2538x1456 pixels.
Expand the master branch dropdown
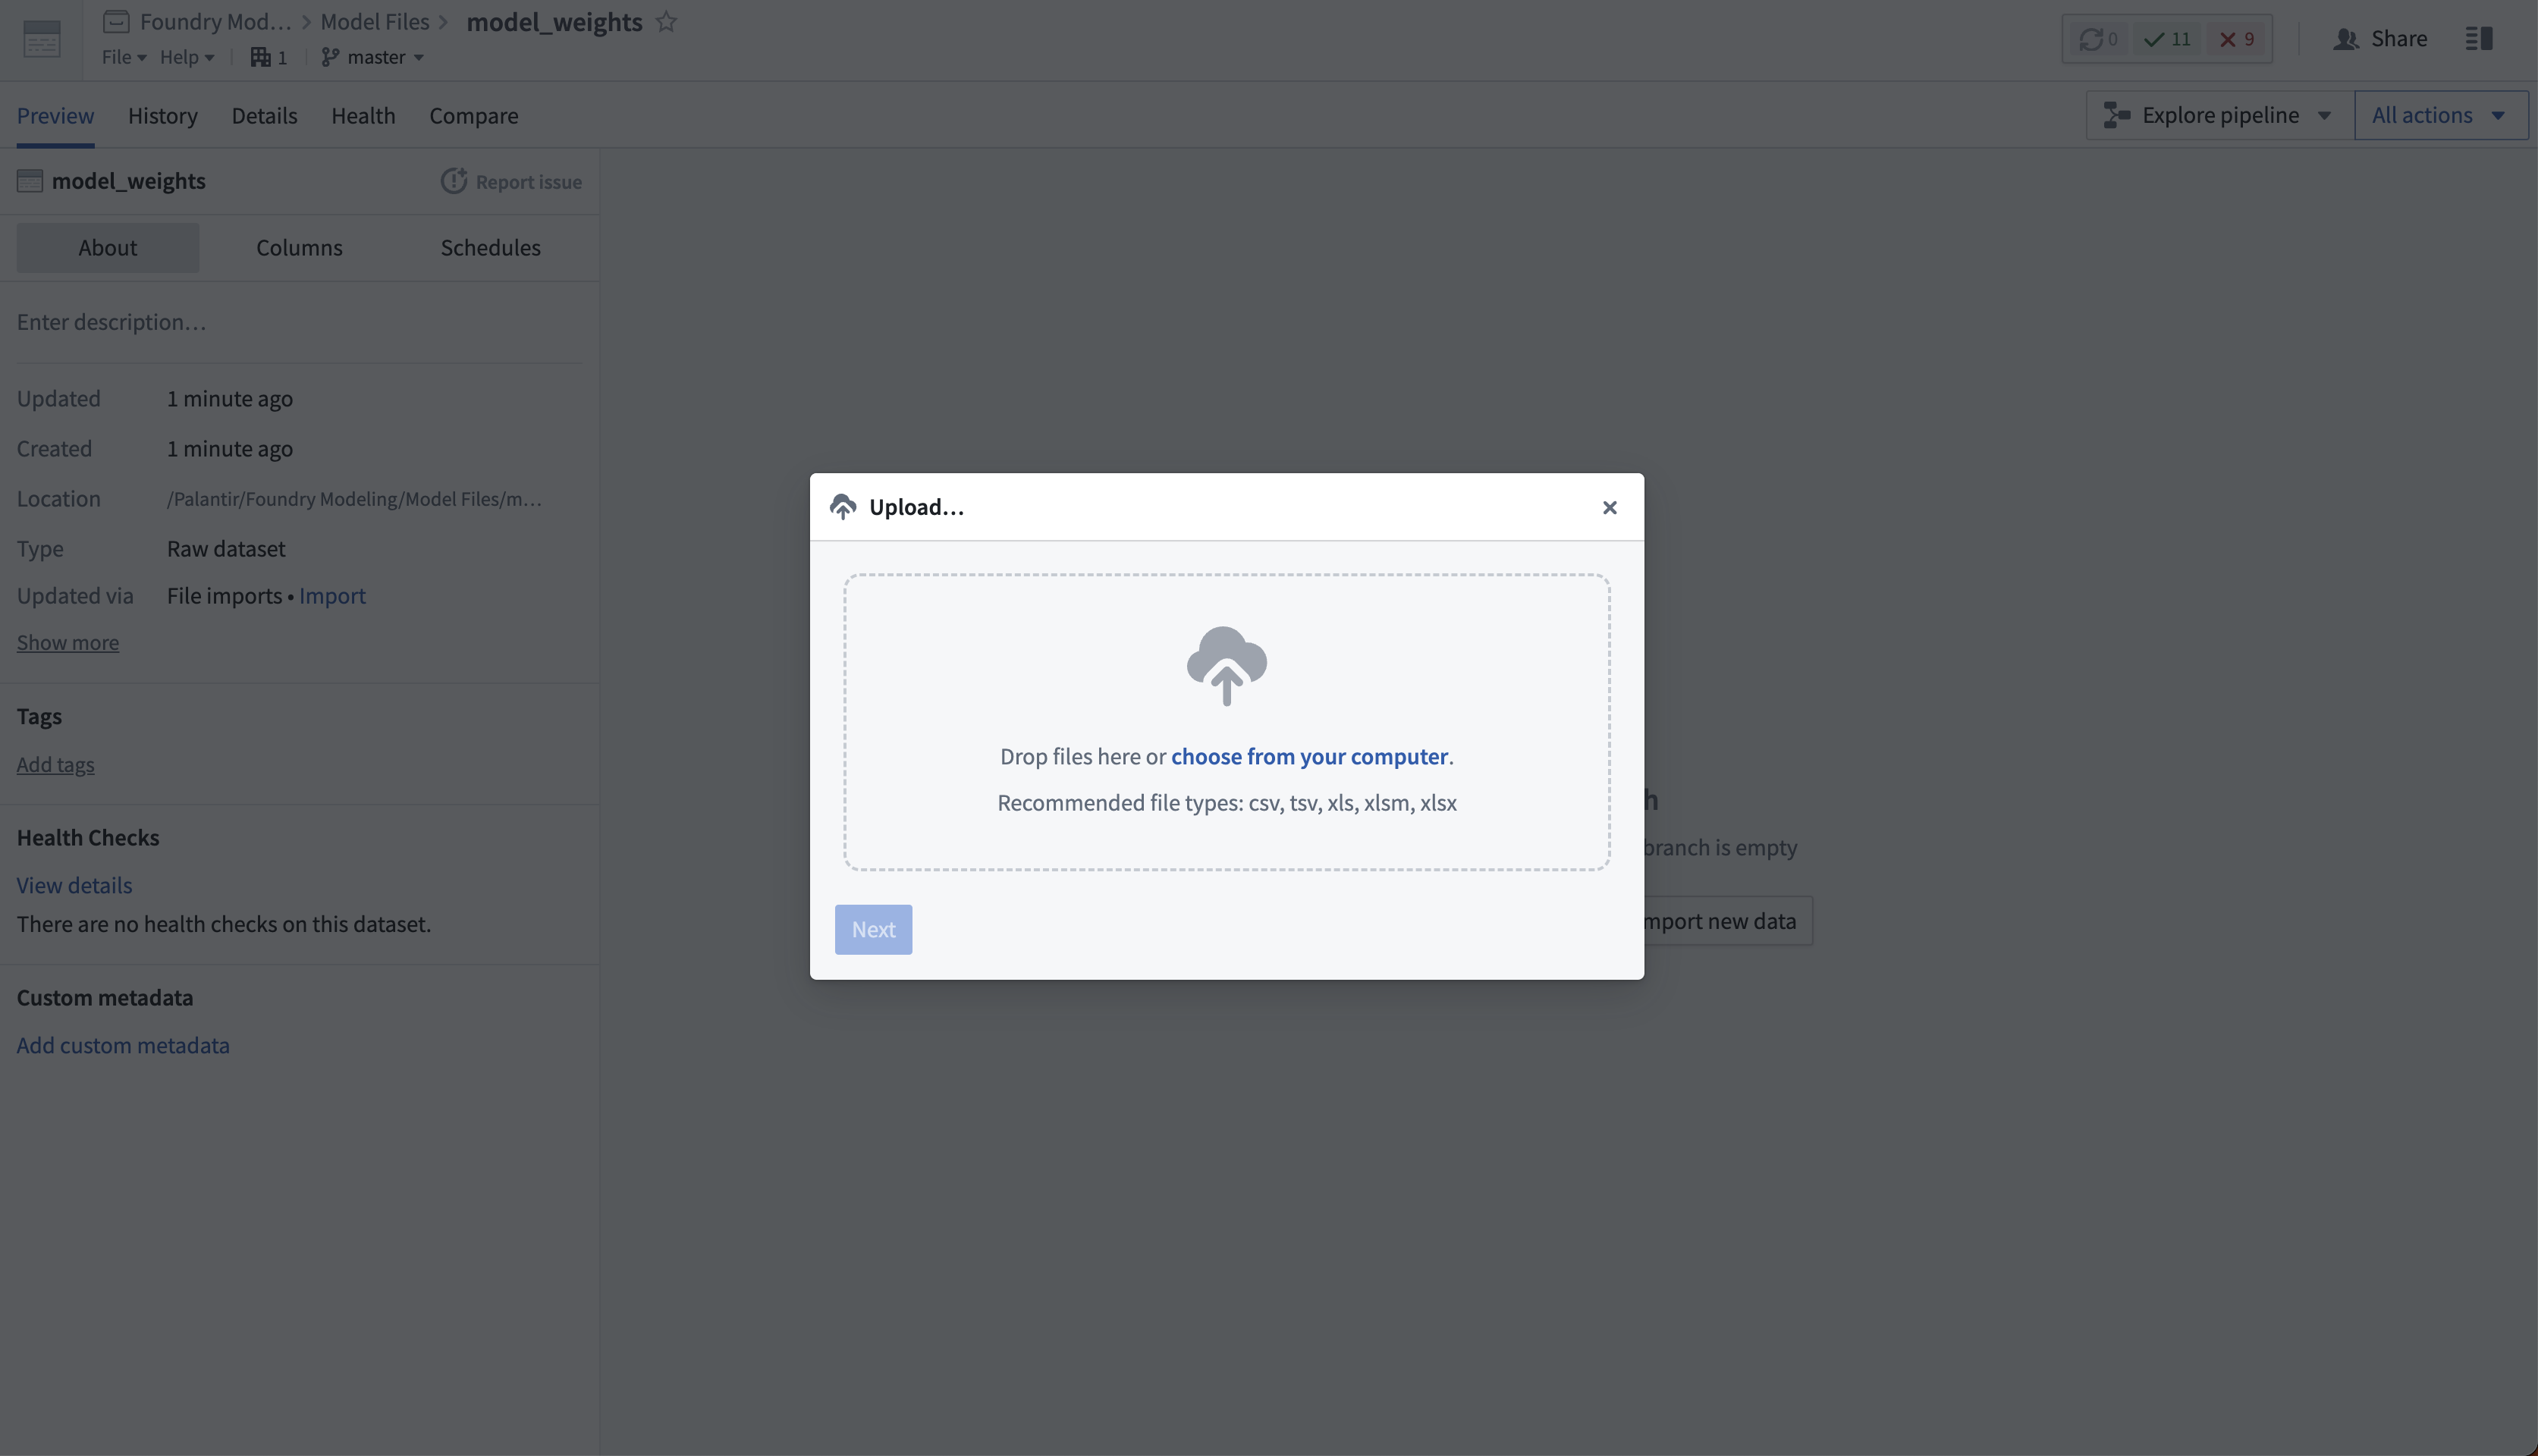[373, 57]
